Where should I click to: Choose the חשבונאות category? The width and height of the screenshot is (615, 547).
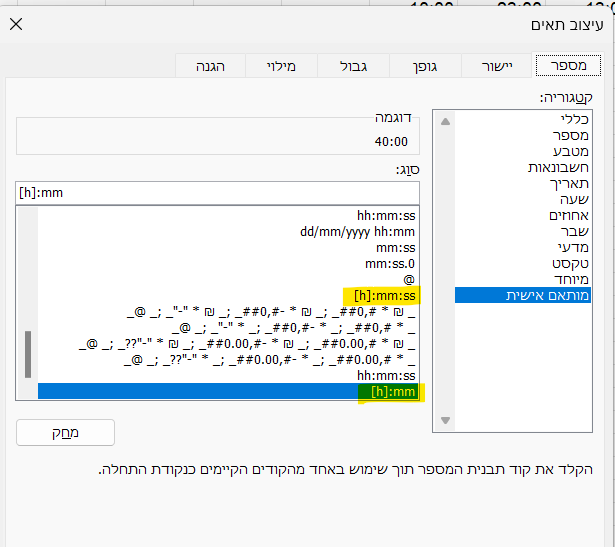(522, 167)
